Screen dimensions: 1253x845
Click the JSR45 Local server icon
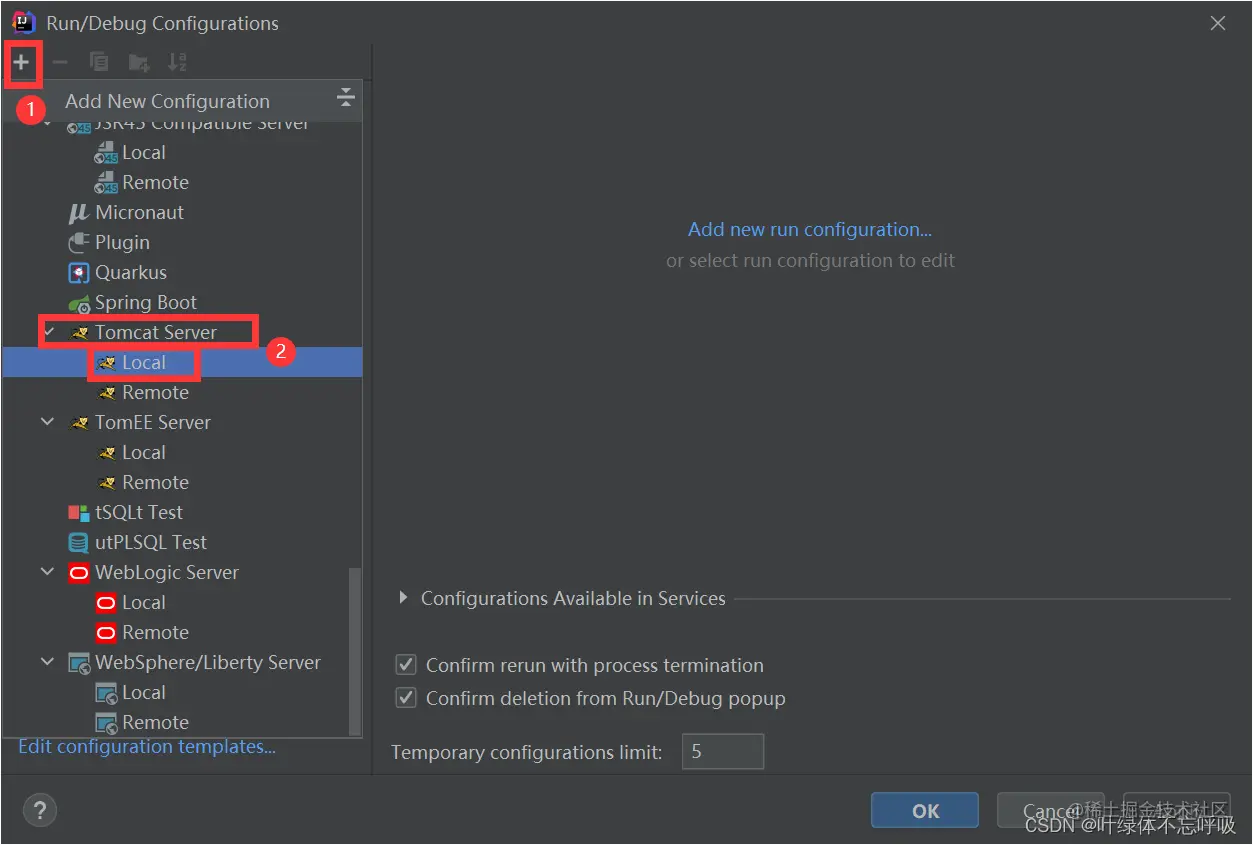(x=106, y=153)
